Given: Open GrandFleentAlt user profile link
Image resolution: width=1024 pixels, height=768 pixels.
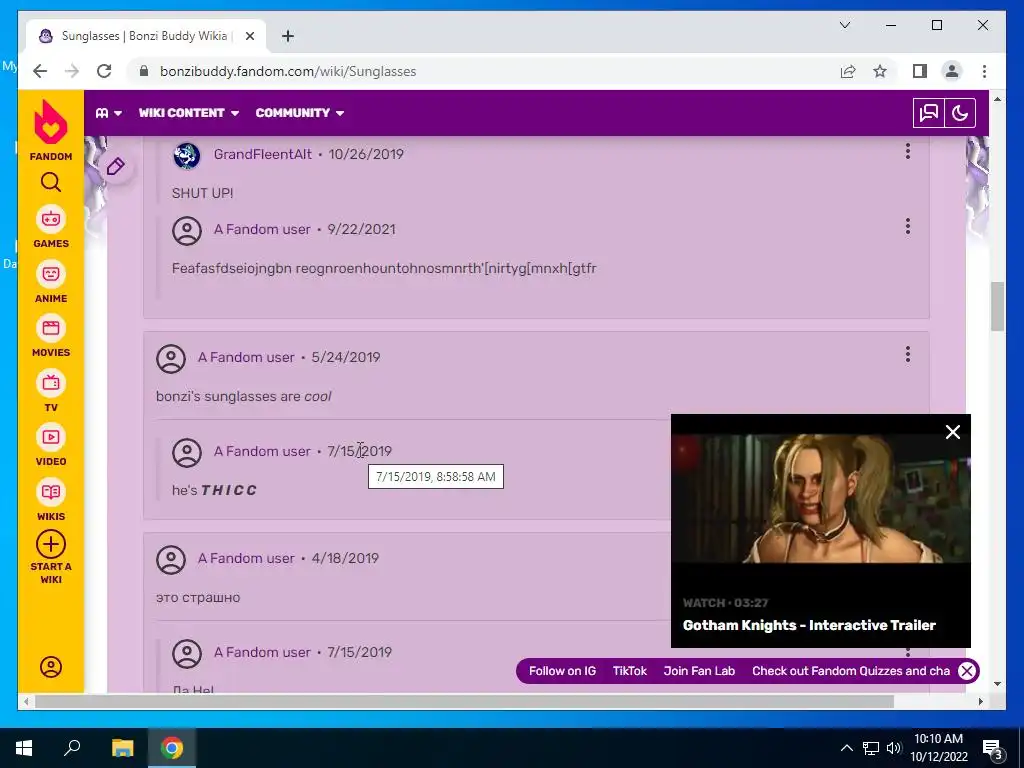Looking at the screenshot, I should pyautogui.click(x=263, y=154).
